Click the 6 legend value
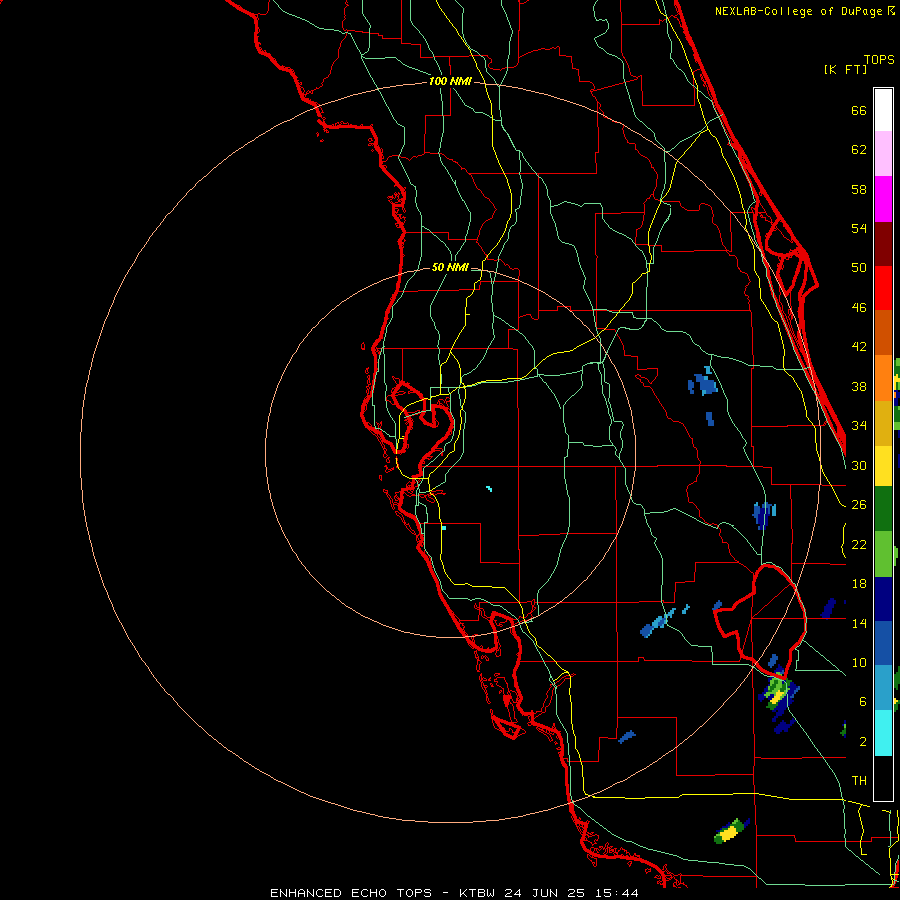The image size is (900, 900). (x=863, y=702)
